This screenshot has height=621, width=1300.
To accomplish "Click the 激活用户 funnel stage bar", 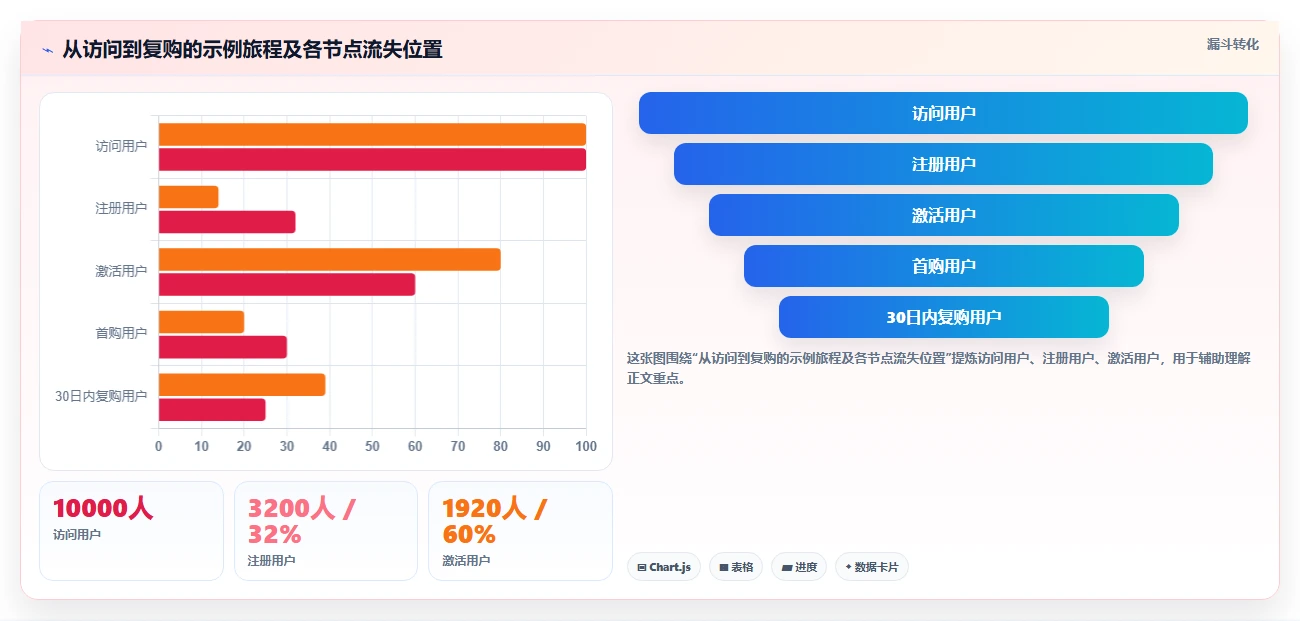I will pyautogui.click(x=943, y=215).
